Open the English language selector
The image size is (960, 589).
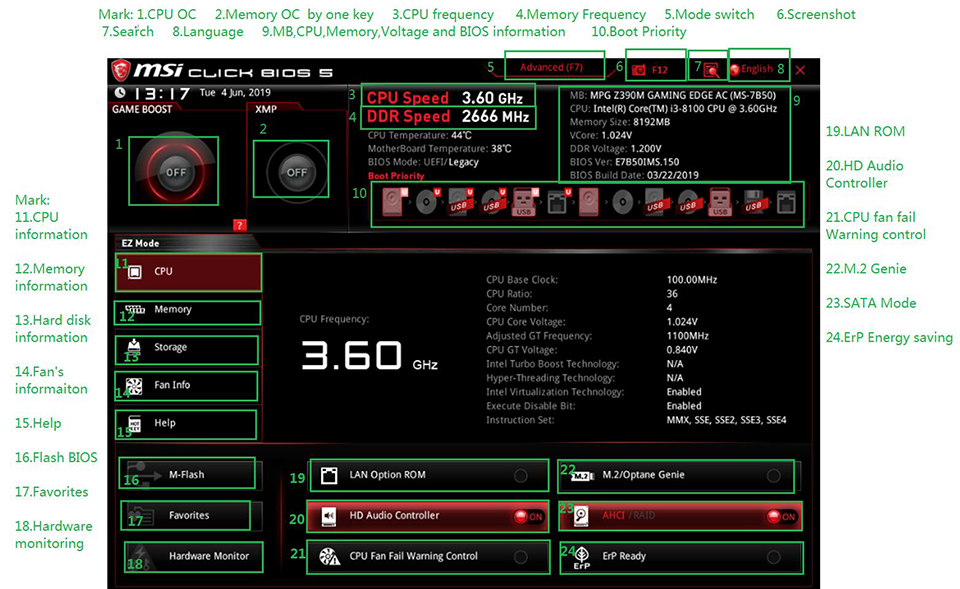pyautogui.click(x=756, y=69)
